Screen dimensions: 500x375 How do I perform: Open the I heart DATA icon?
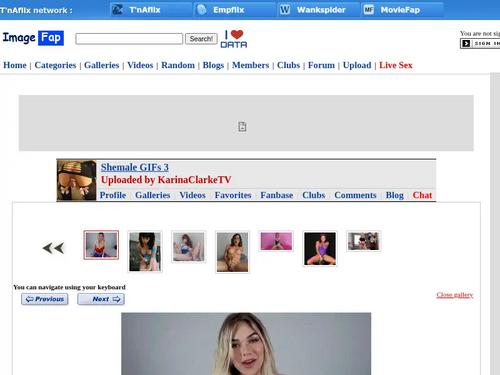tap(234, 39)
